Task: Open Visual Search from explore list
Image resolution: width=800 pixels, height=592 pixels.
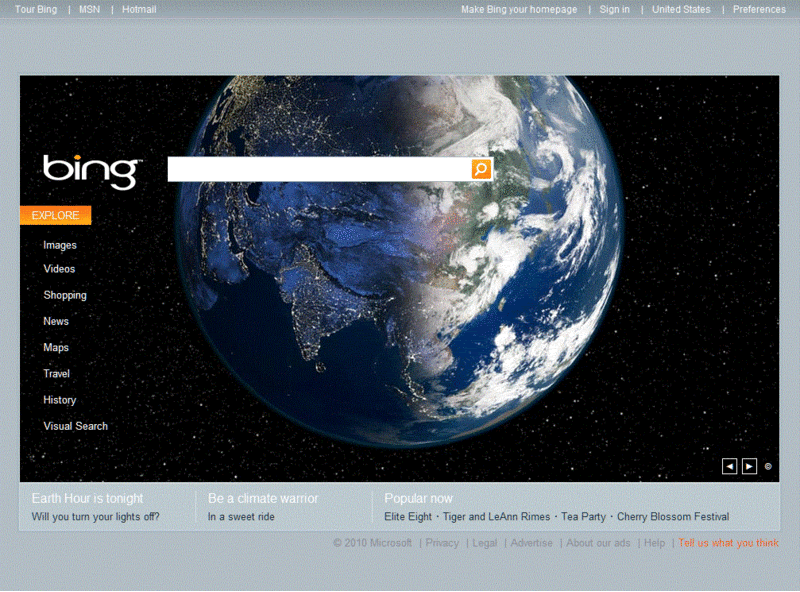Action: click(x=76, y=426)
